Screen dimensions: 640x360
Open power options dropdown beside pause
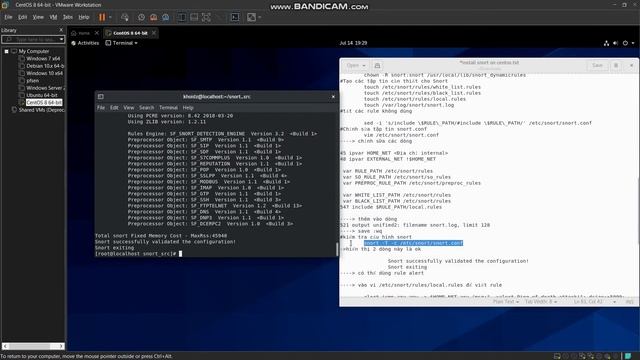click(x=110, y=17)
